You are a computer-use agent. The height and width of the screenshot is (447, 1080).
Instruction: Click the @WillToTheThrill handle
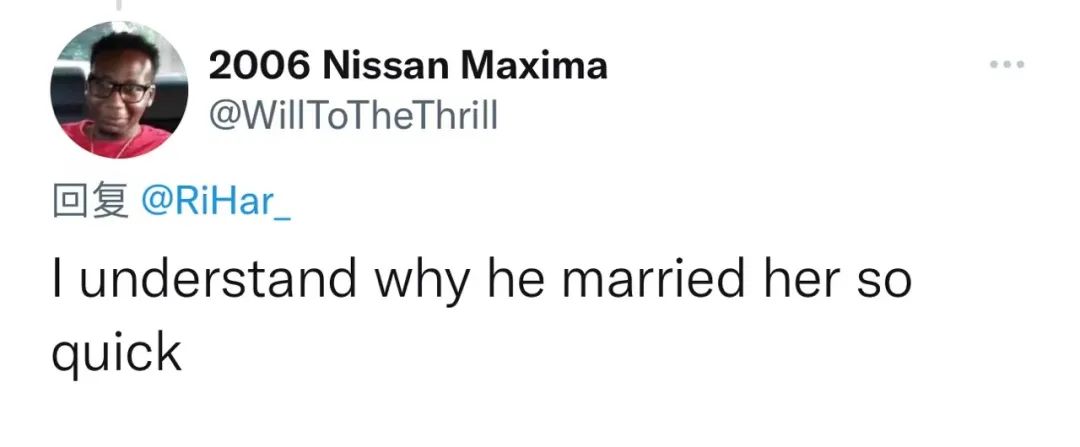pos(352,118)
